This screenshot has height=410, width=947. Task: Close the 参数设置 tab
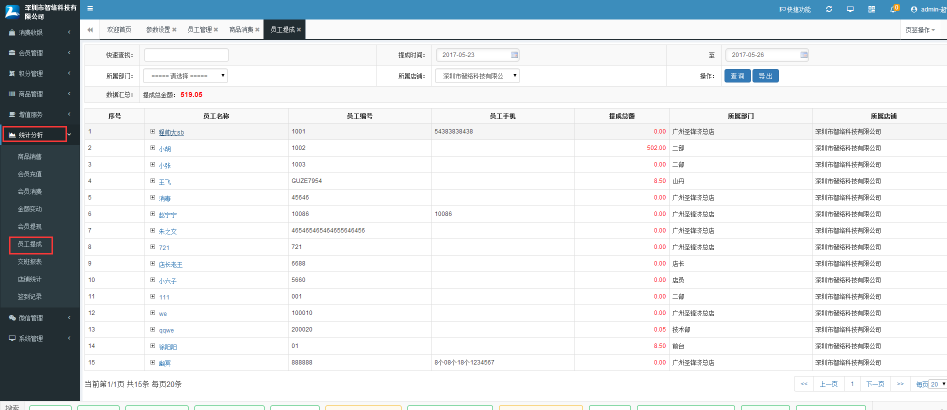pyautogui.click(x=174, y=30)
